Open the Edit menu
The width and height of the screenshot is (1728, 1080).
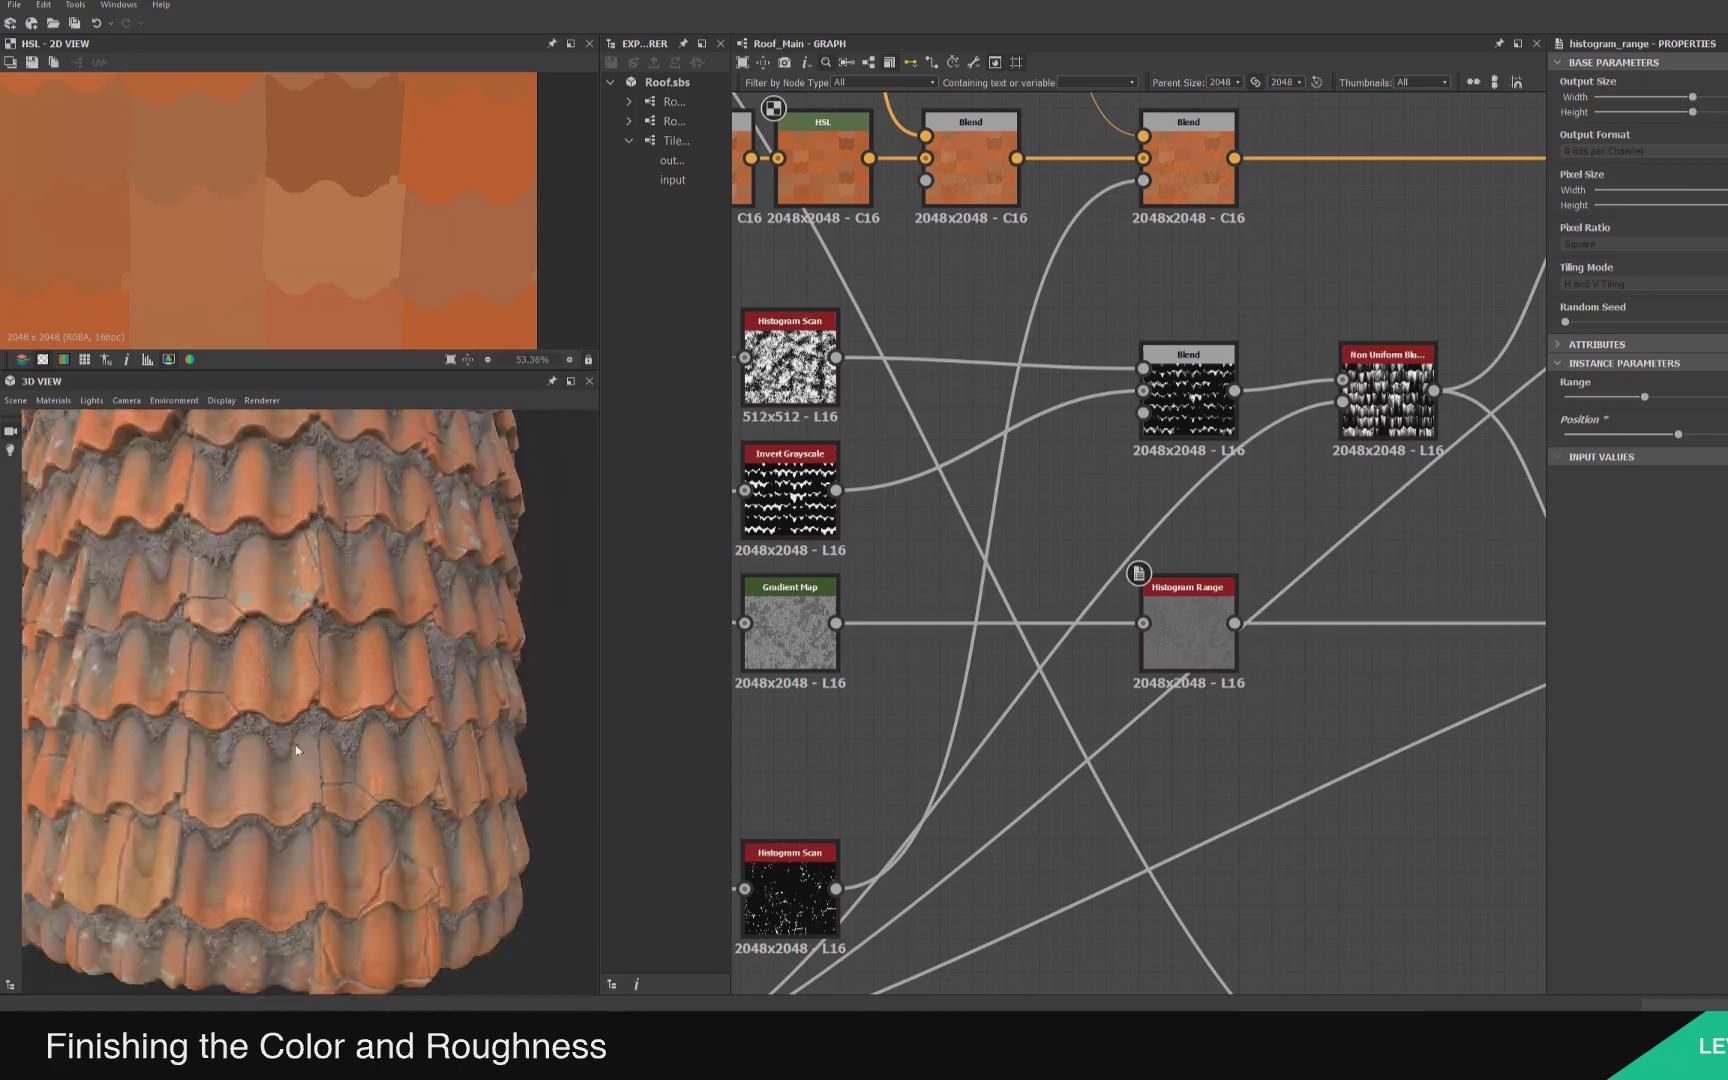point(43,5)
